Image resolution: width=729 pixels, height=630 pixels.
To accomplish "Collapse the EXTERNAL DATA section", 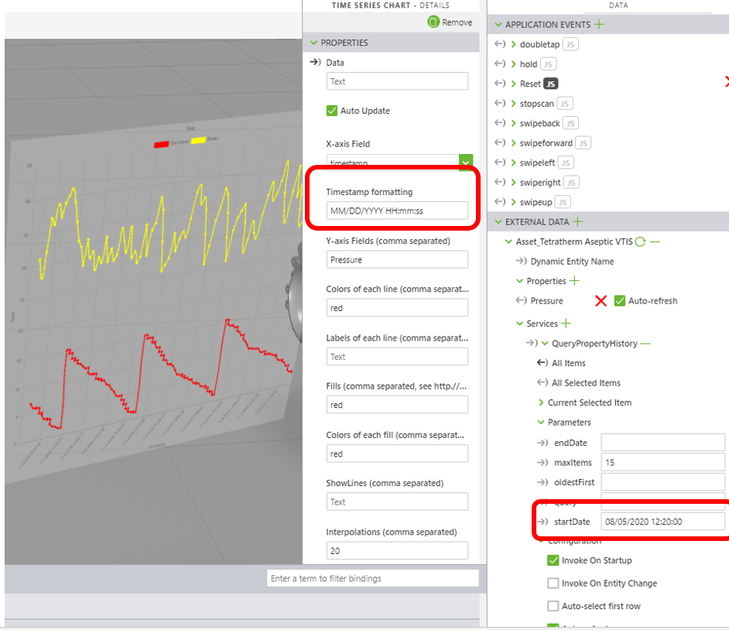I will 498,222.
